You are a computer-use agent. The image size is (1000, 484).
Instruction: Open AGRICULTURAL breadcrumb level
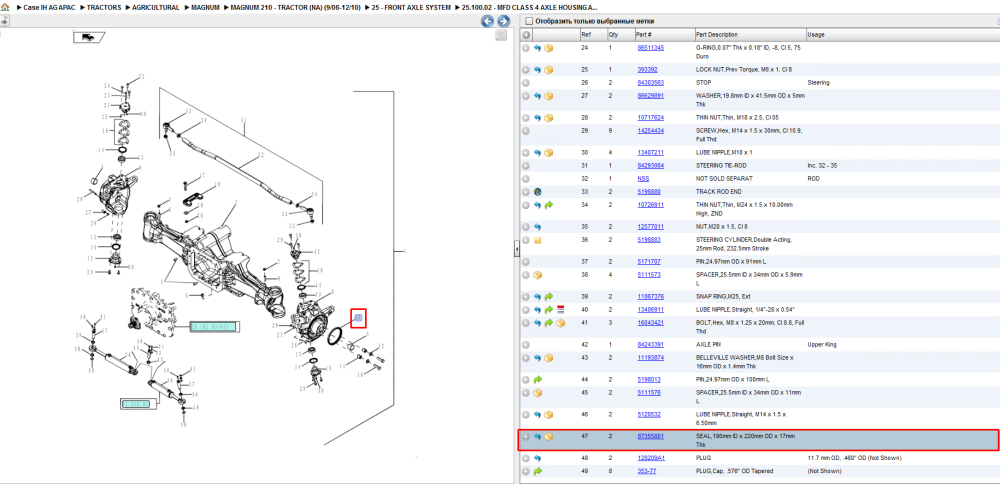tap(155, 7)
